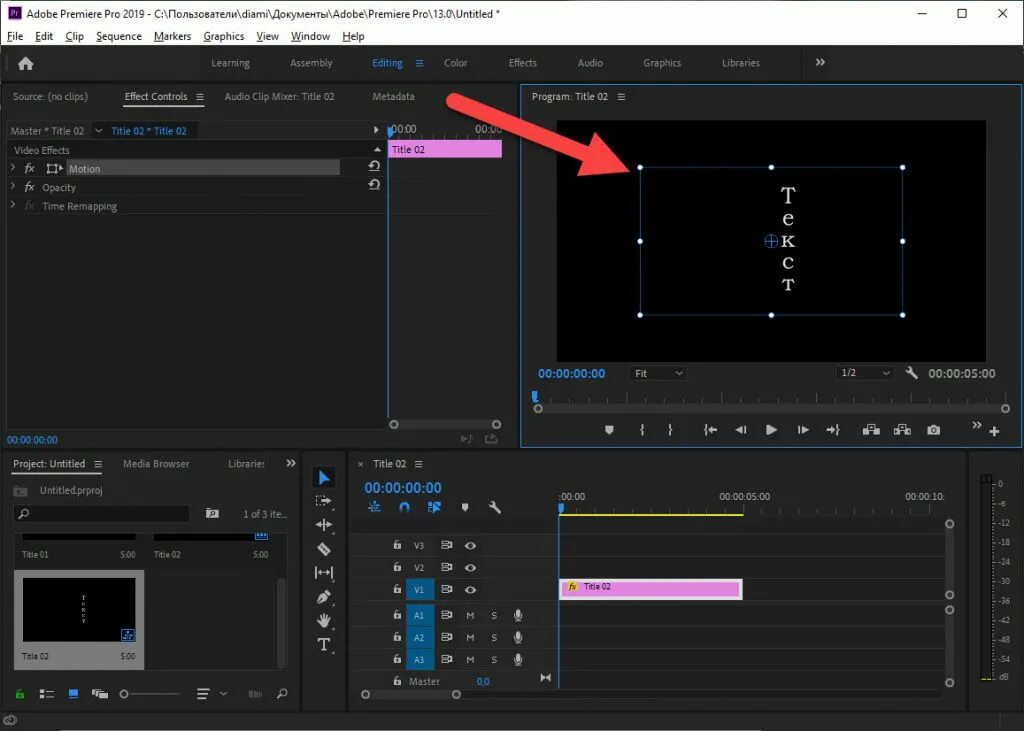Viewport: 1024px width, 731px height.
Task: Switch to the Color workspace tab
Action: [456, 62]
